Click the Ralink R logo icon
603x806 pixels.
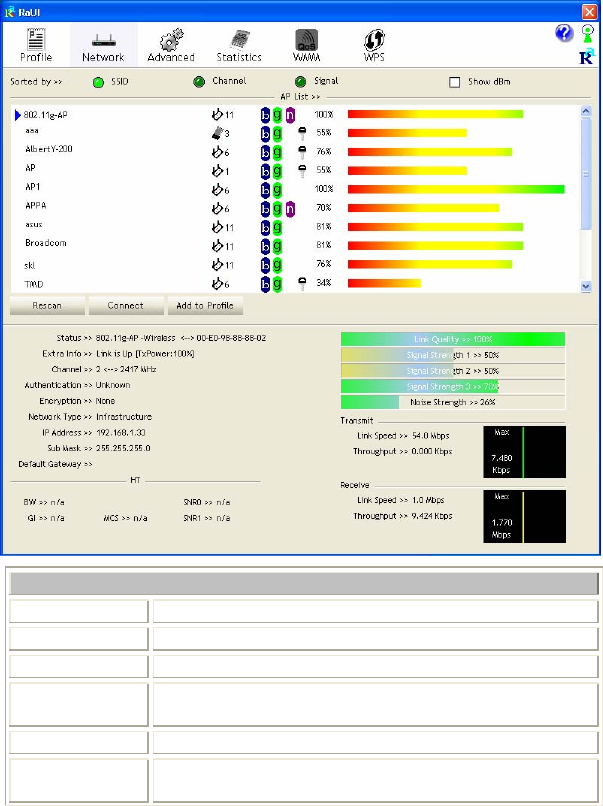click(587, 56)
